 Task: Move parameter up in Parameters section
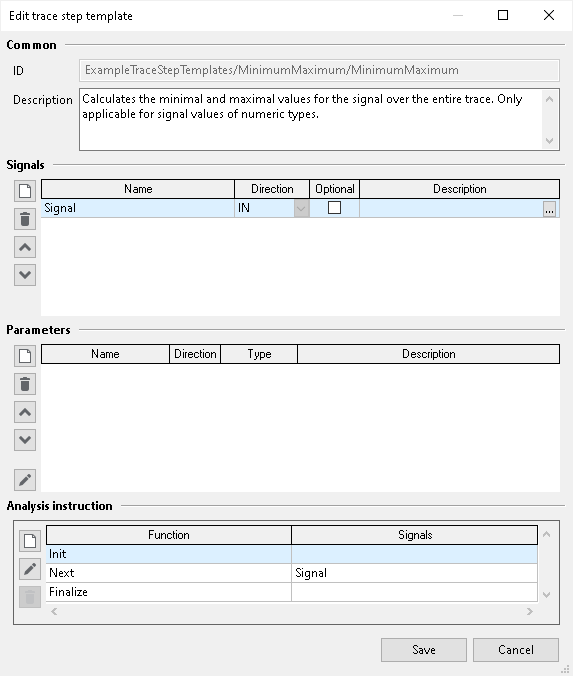click(x=25, y=412)
